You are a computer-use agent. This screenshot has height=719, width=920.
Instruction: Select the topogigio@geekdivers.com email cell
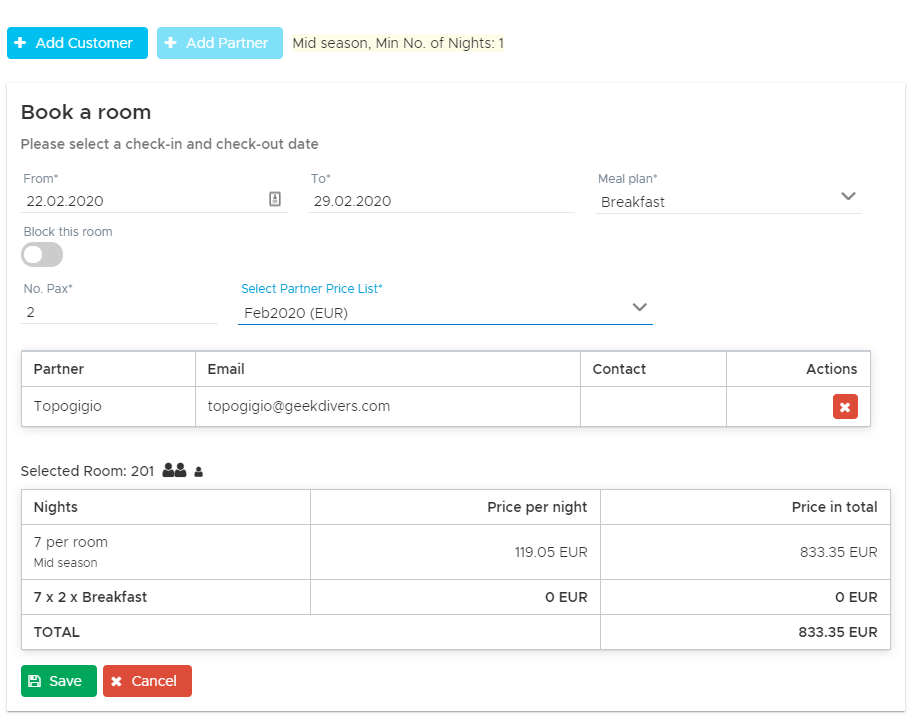coord(388,406)
